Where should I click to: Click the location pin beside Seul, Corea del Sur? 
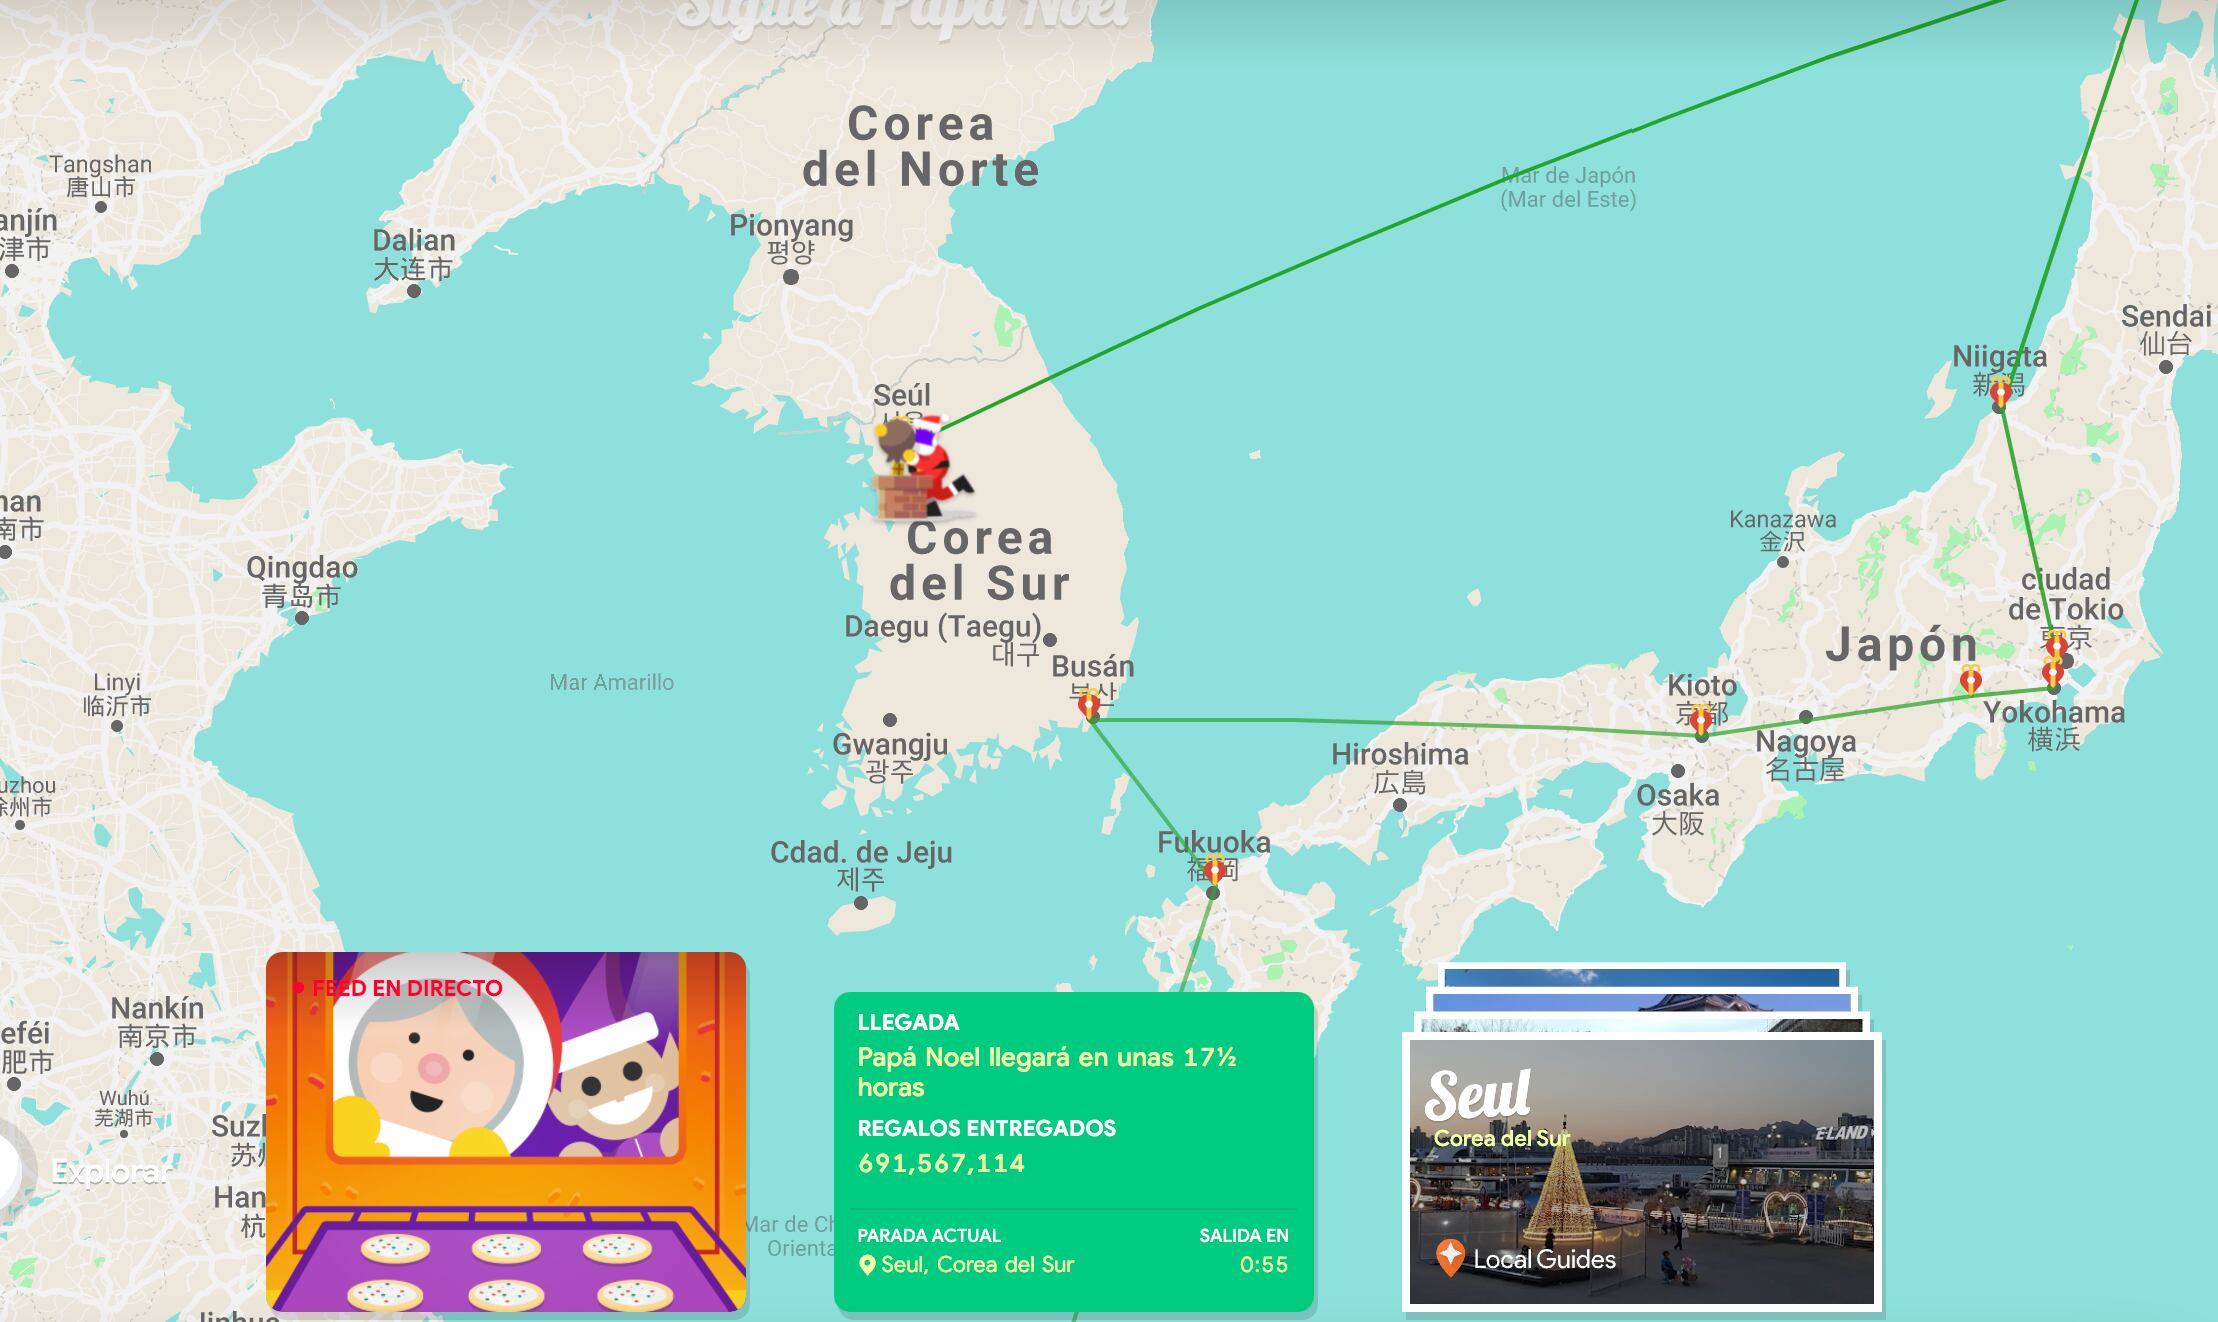point(867,1265)
